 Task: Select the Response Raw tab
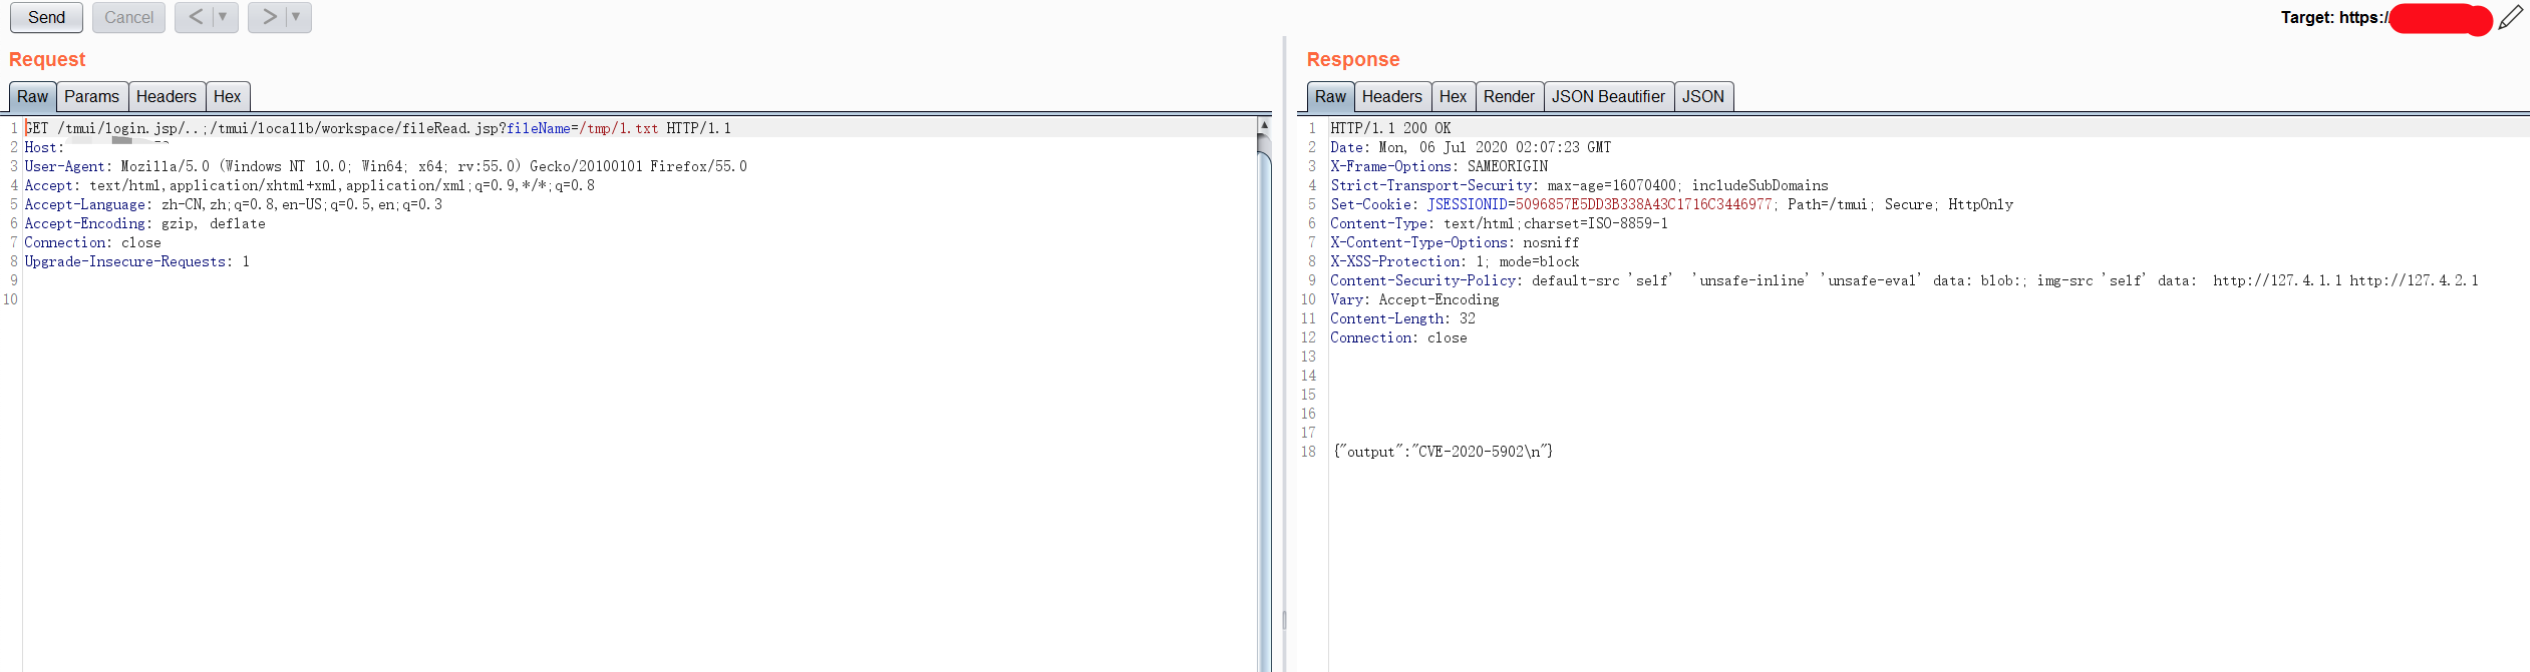[1330, 97]
